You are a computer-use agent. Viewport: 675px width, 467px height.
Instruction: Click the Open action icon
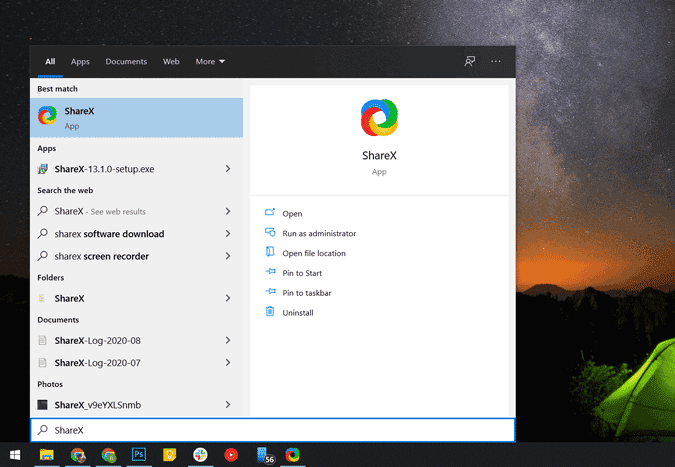point(270,212)
